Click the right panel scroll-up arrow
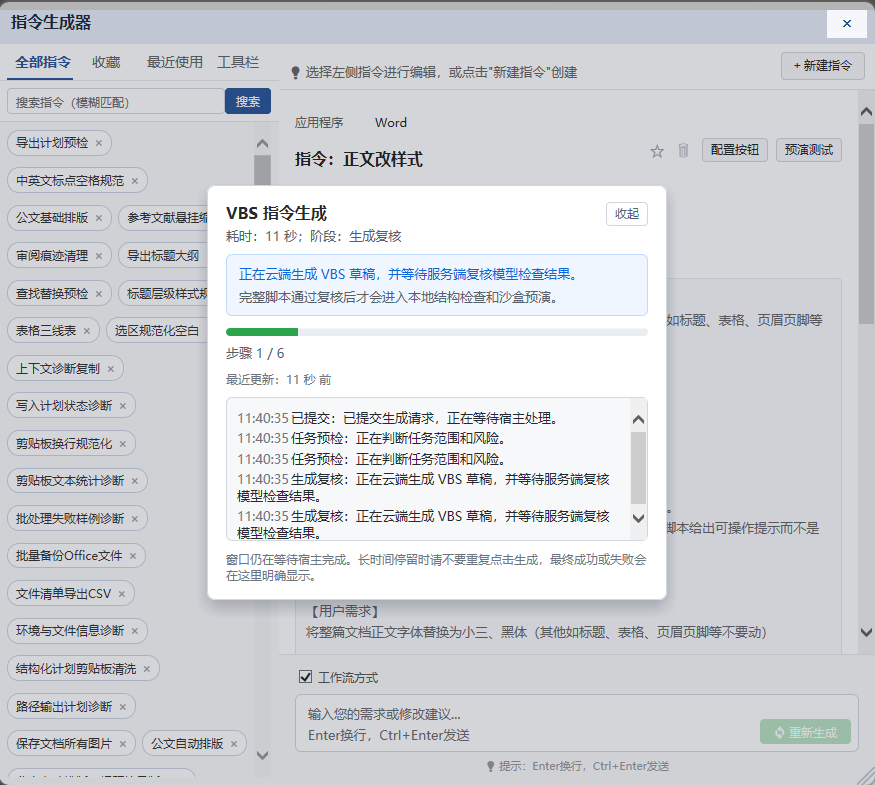This screenshot has height=785, width=875. pyautogui.click(x=866, y=112)
